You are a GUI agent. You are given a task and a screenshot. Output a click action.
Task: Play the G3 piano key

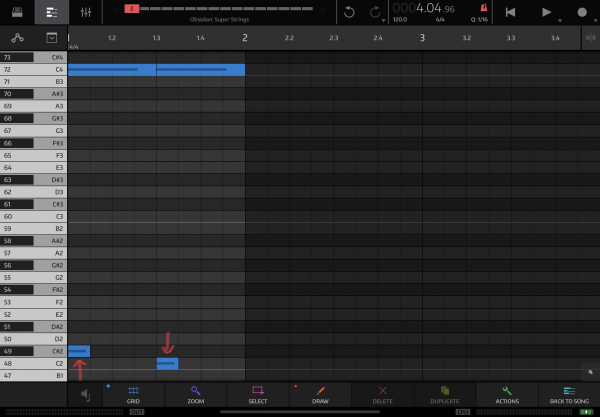pos(34,131)
